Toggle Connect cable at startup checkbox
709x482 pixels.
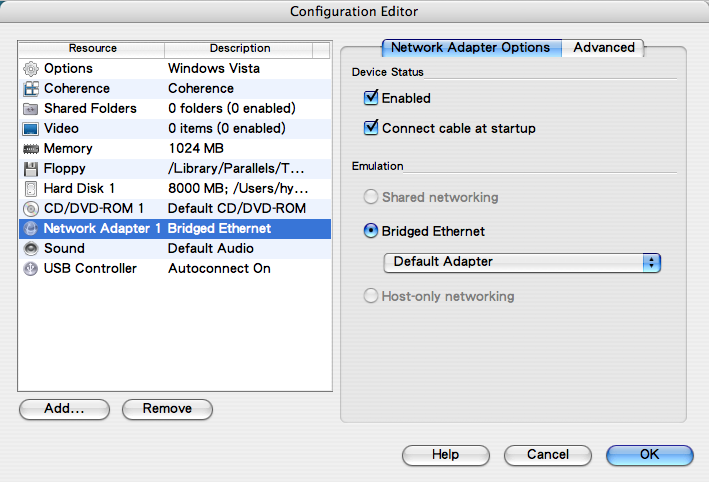(371, 128)
